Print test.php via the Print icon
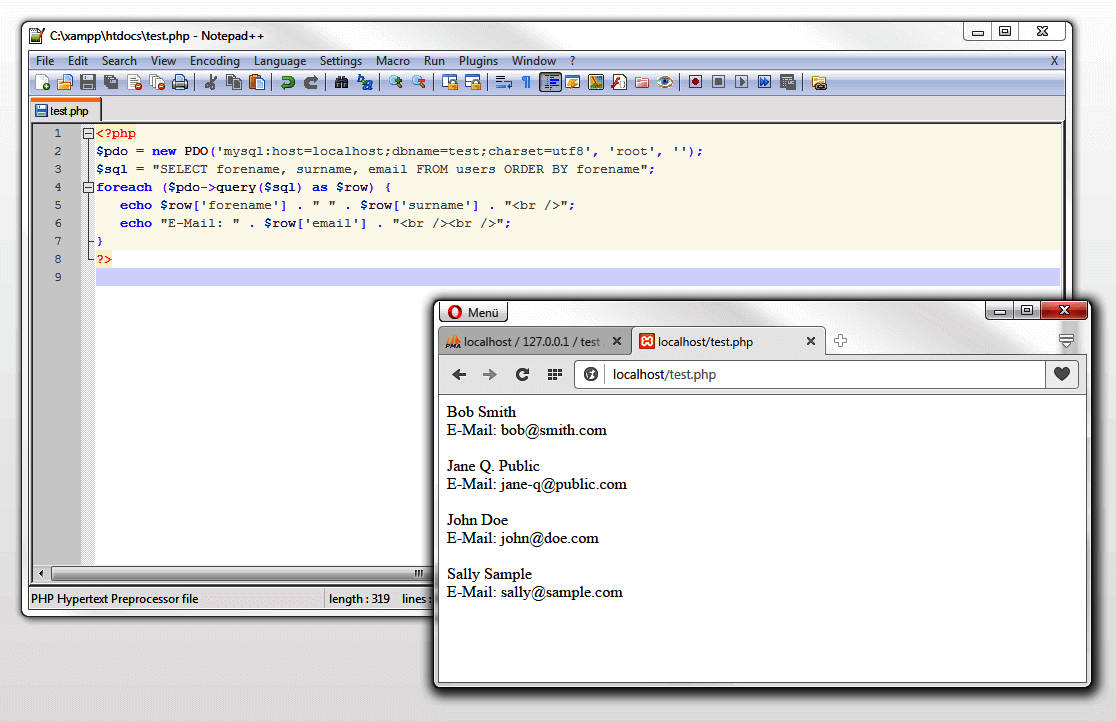1116x721 pixels. pyautogui.click(x=180, y=82)
